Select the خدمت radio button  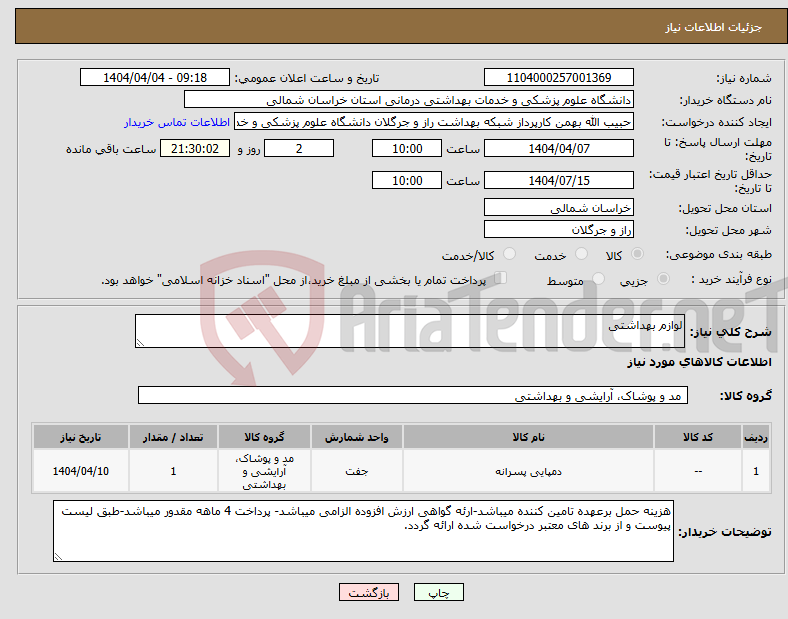(x=581, y=254)
